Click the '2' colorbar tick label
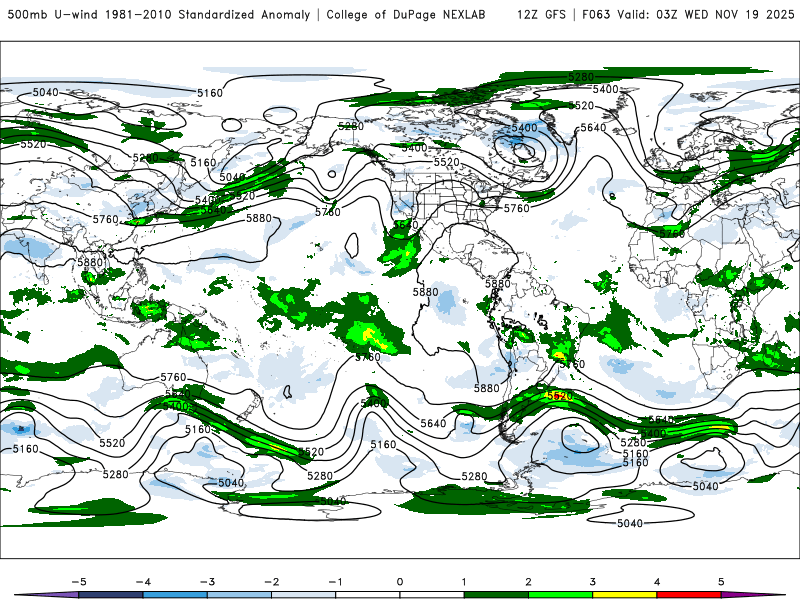Screen dimensions: 800x600 click(x=528, y=582)
